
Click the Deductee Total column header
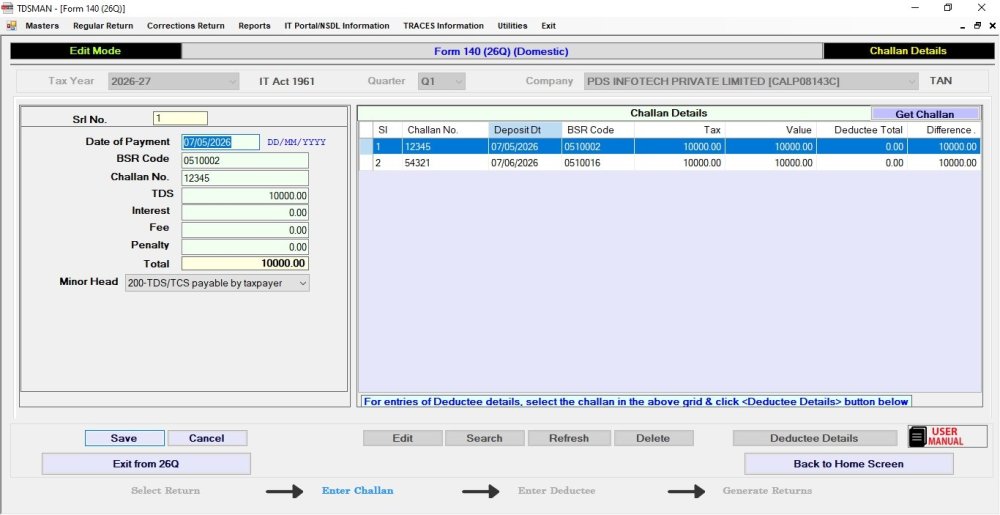pyautogui.click(x=862, y=130)
